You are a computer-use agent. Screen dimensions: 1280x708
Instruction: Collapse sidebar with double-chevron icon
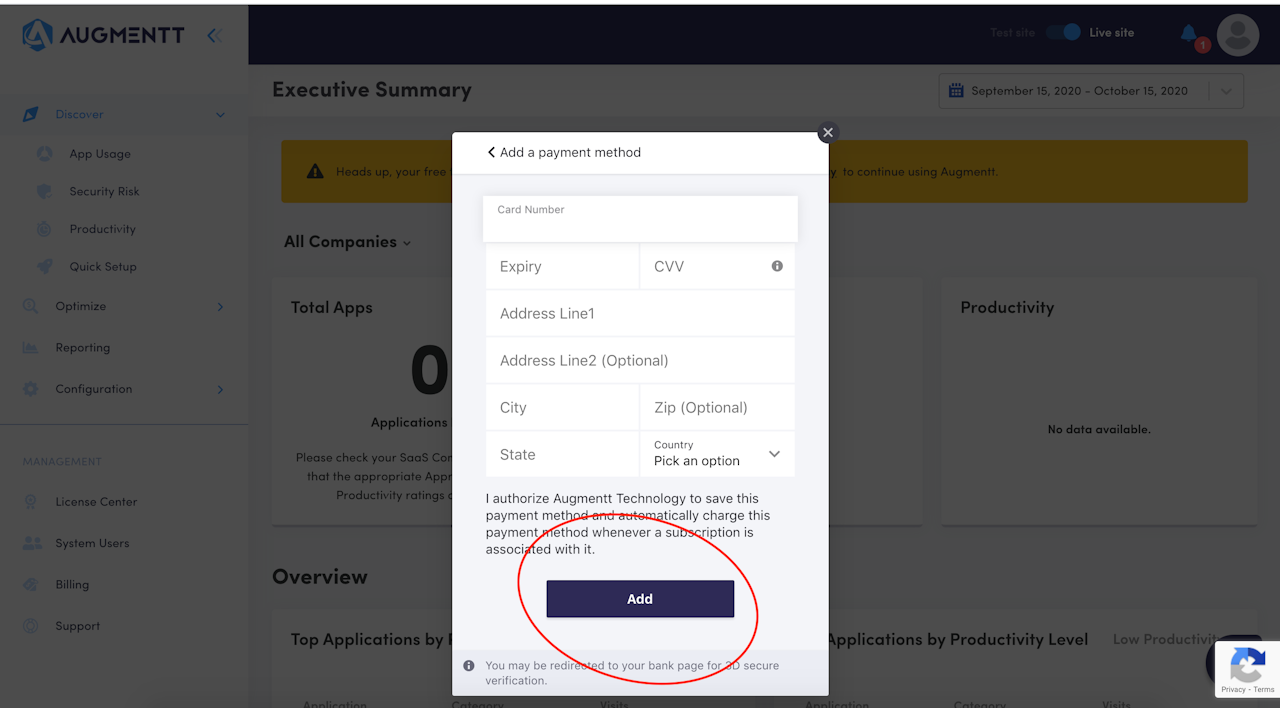click(213, 36)
